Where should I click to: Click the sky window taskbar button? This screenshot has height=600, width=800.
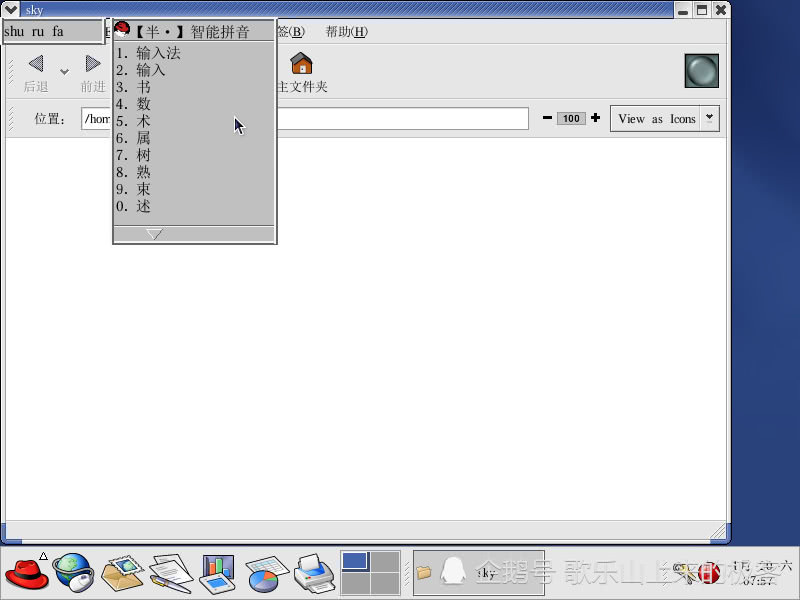pyautogui.click(x=479, y=573)
